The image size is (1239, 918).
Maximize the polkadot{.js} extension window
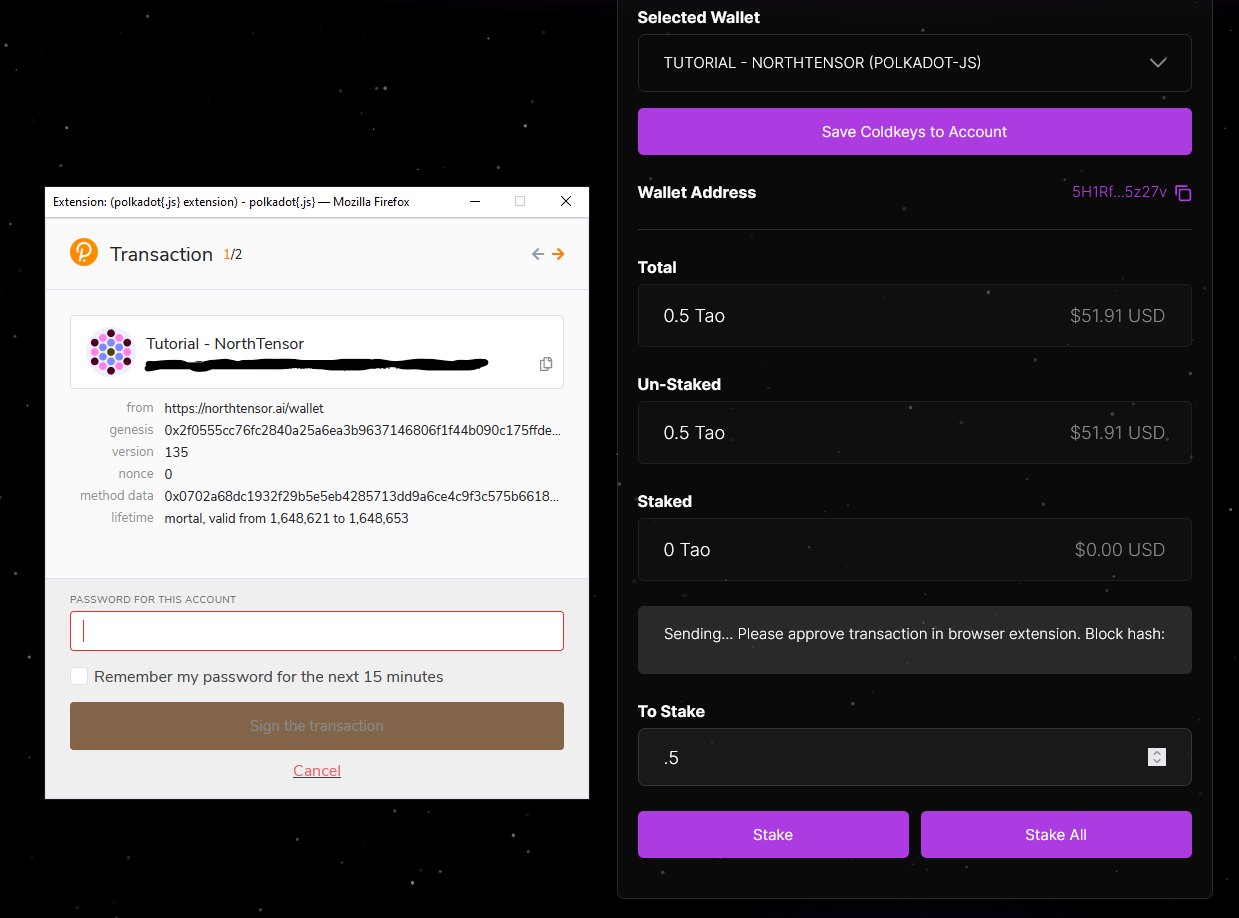[520, 201]
